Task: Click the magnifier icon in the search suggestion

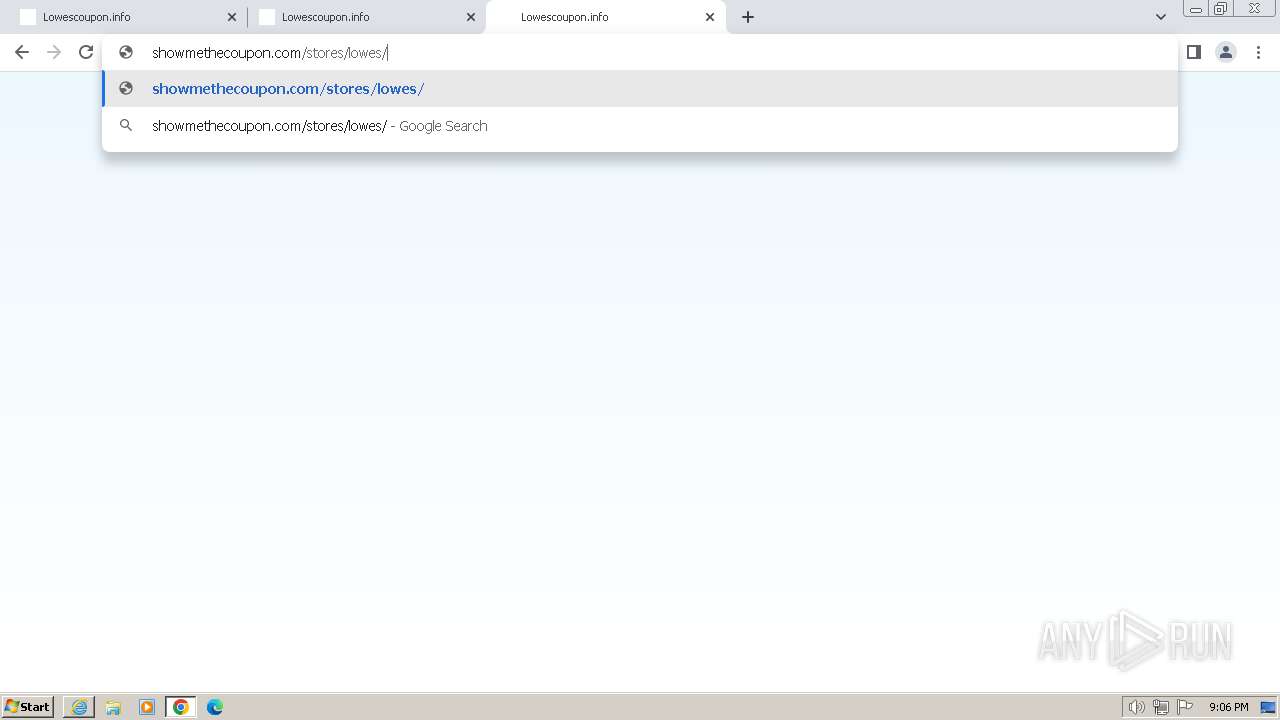Action: point(126,126)
